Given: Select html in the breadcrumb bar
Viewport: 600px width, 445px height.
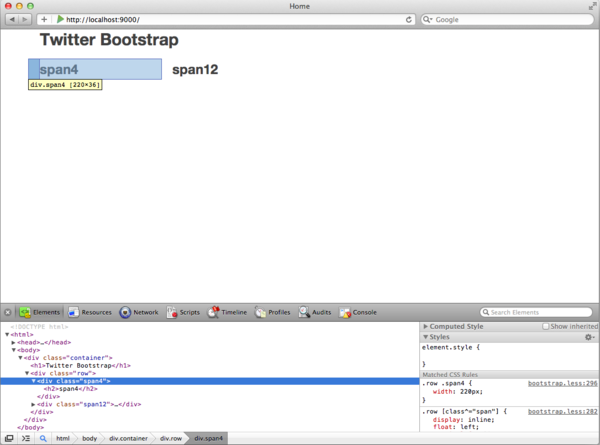Looking at the screenshot, I should point(63,438).
